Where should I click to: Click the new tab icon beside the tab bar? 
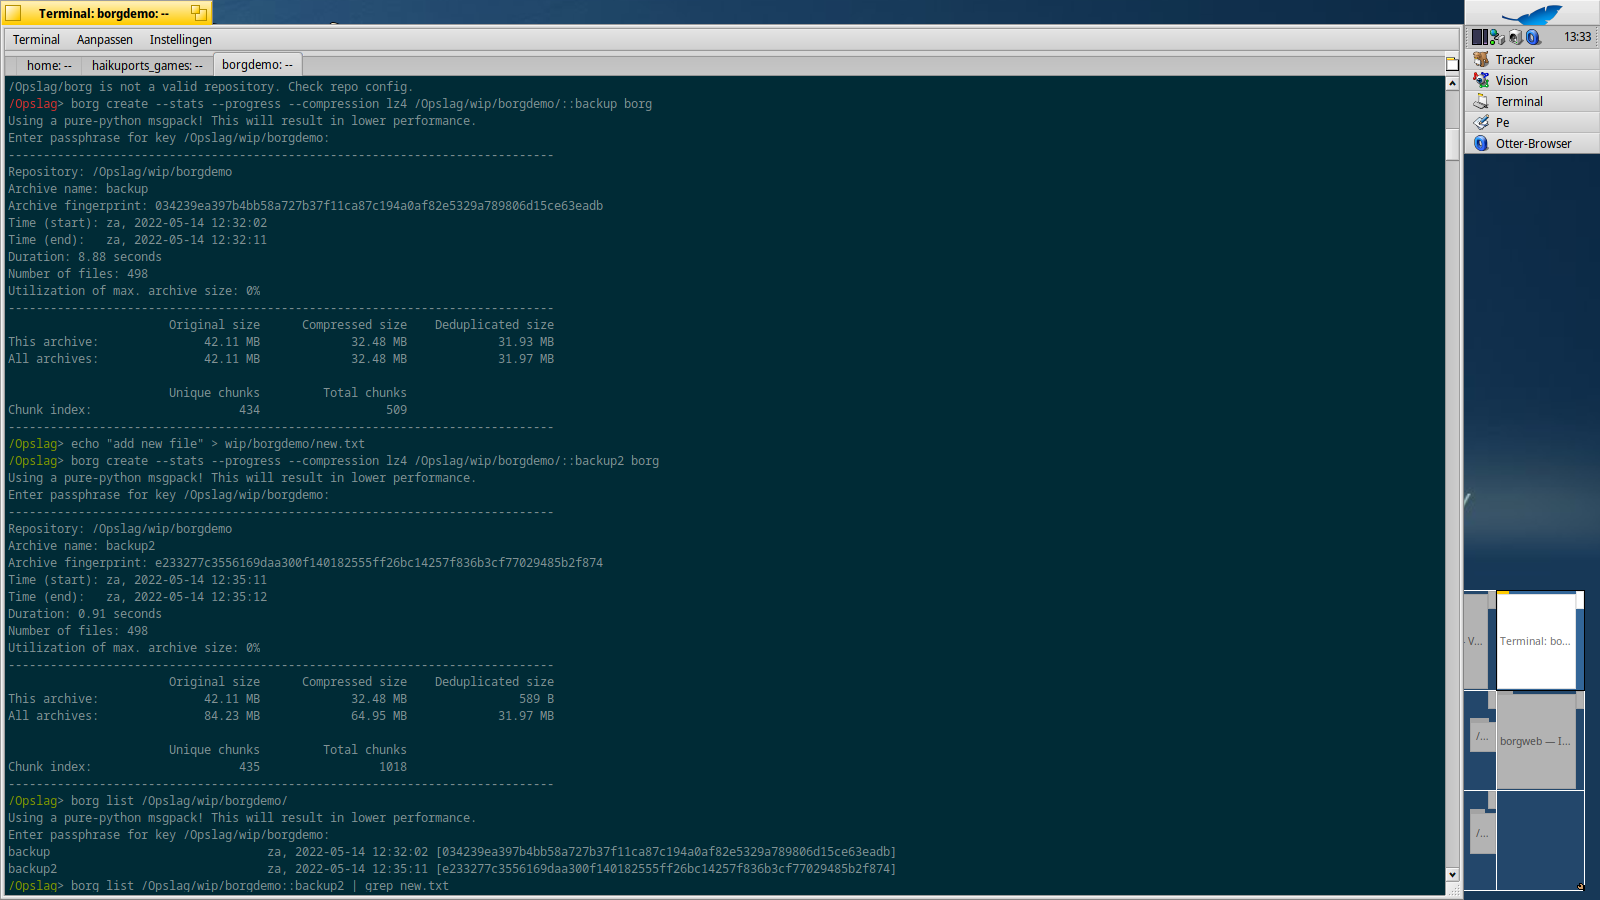pyautogui.click(x=1452, y=64)
